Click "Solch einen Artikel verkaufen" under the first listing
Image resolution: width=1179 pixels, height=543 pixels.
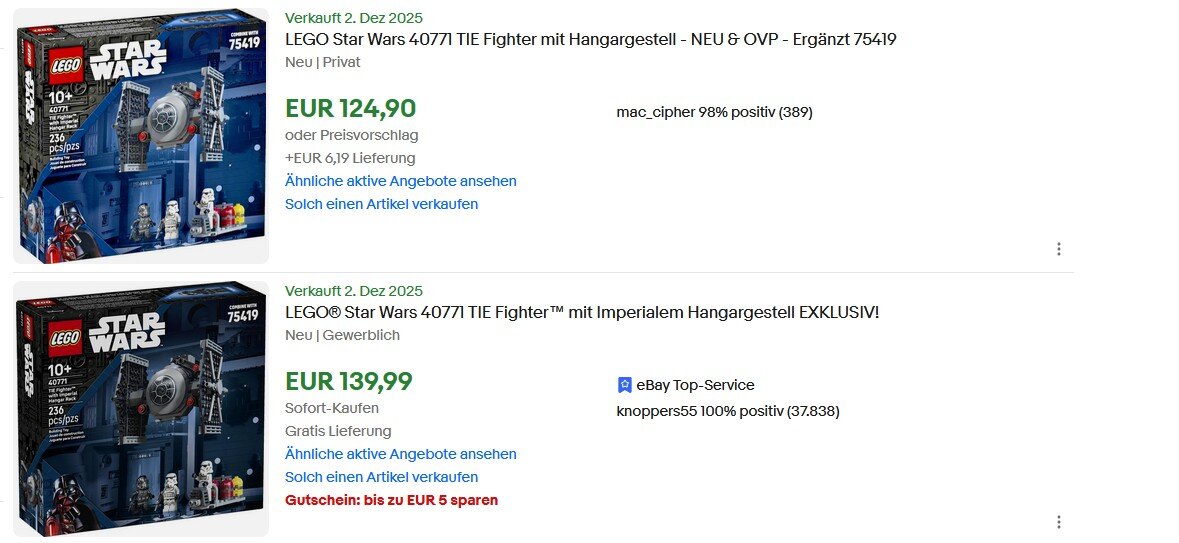pos(381,204)
